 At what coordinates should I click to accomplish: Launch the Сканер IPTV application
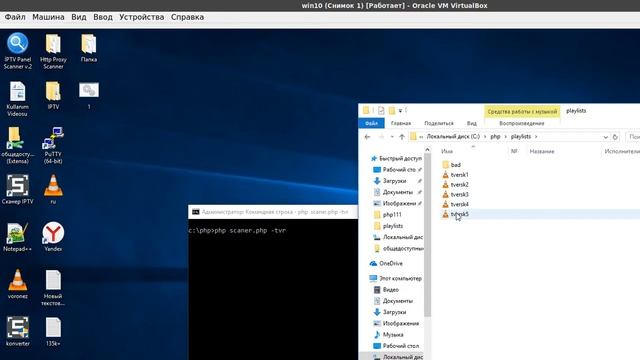click(x=18, y=189)
